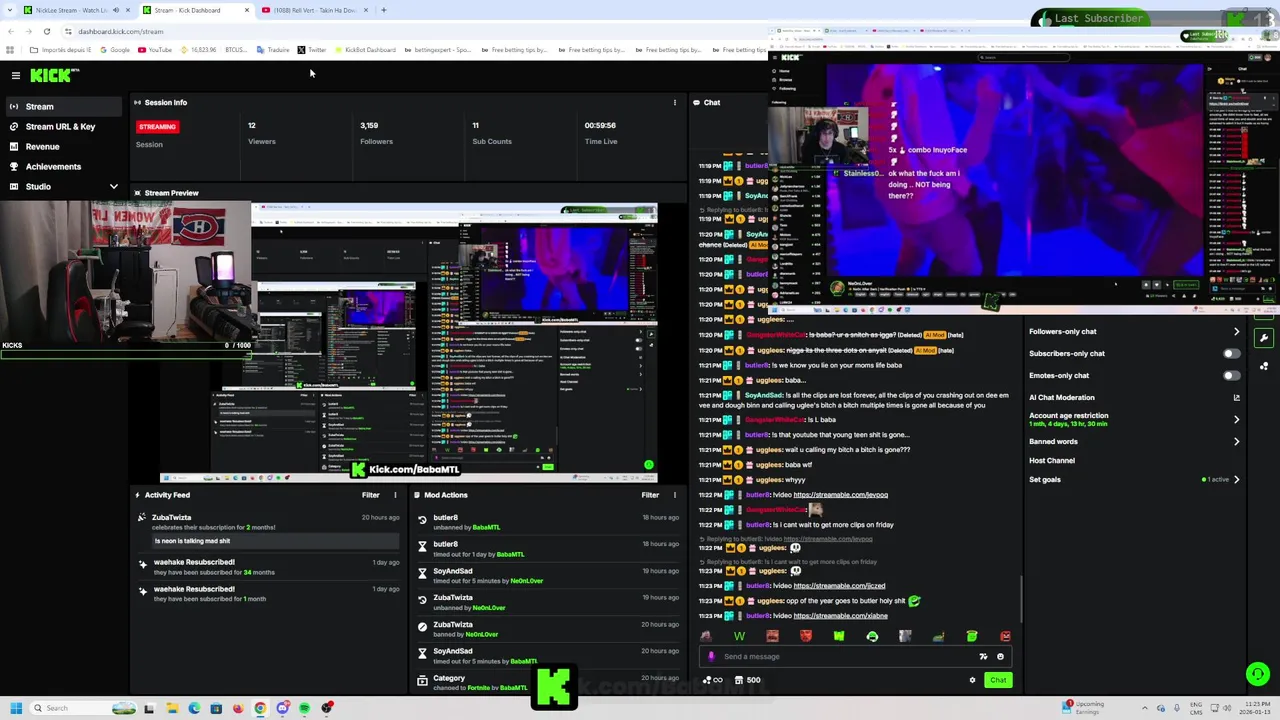This screenshot has height=720, width=1280.
Task: Open Session Info three-dot options
Action: pos(674,102)
